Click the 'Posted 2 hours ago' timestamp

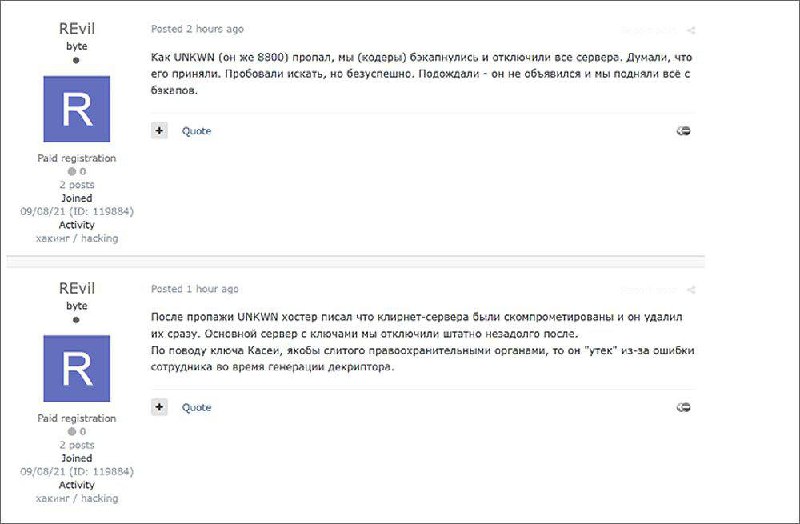197,29
